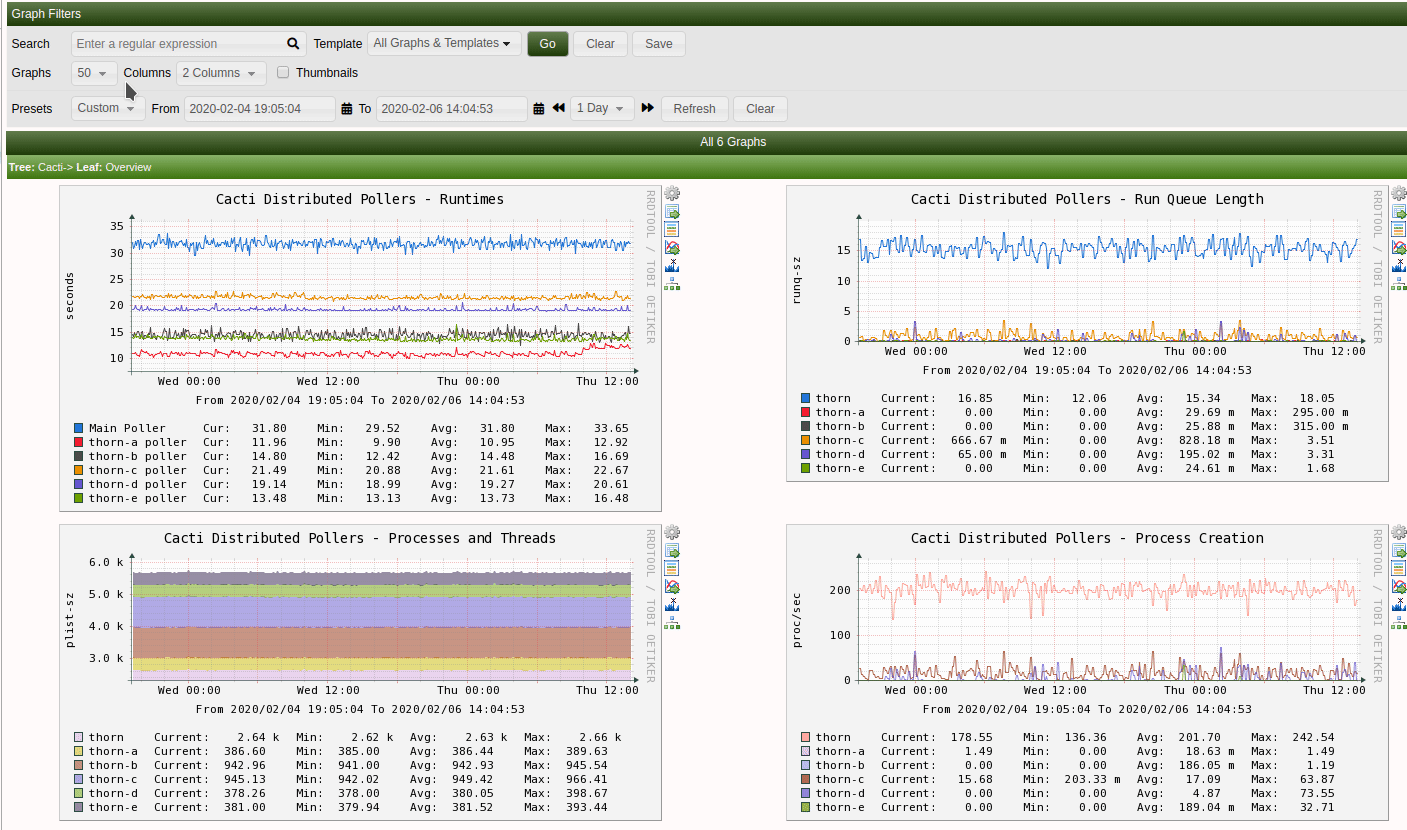1407x830 pixels.
Task: Open gear settings icon for Runtimes graph
Action: pos(672,194)
